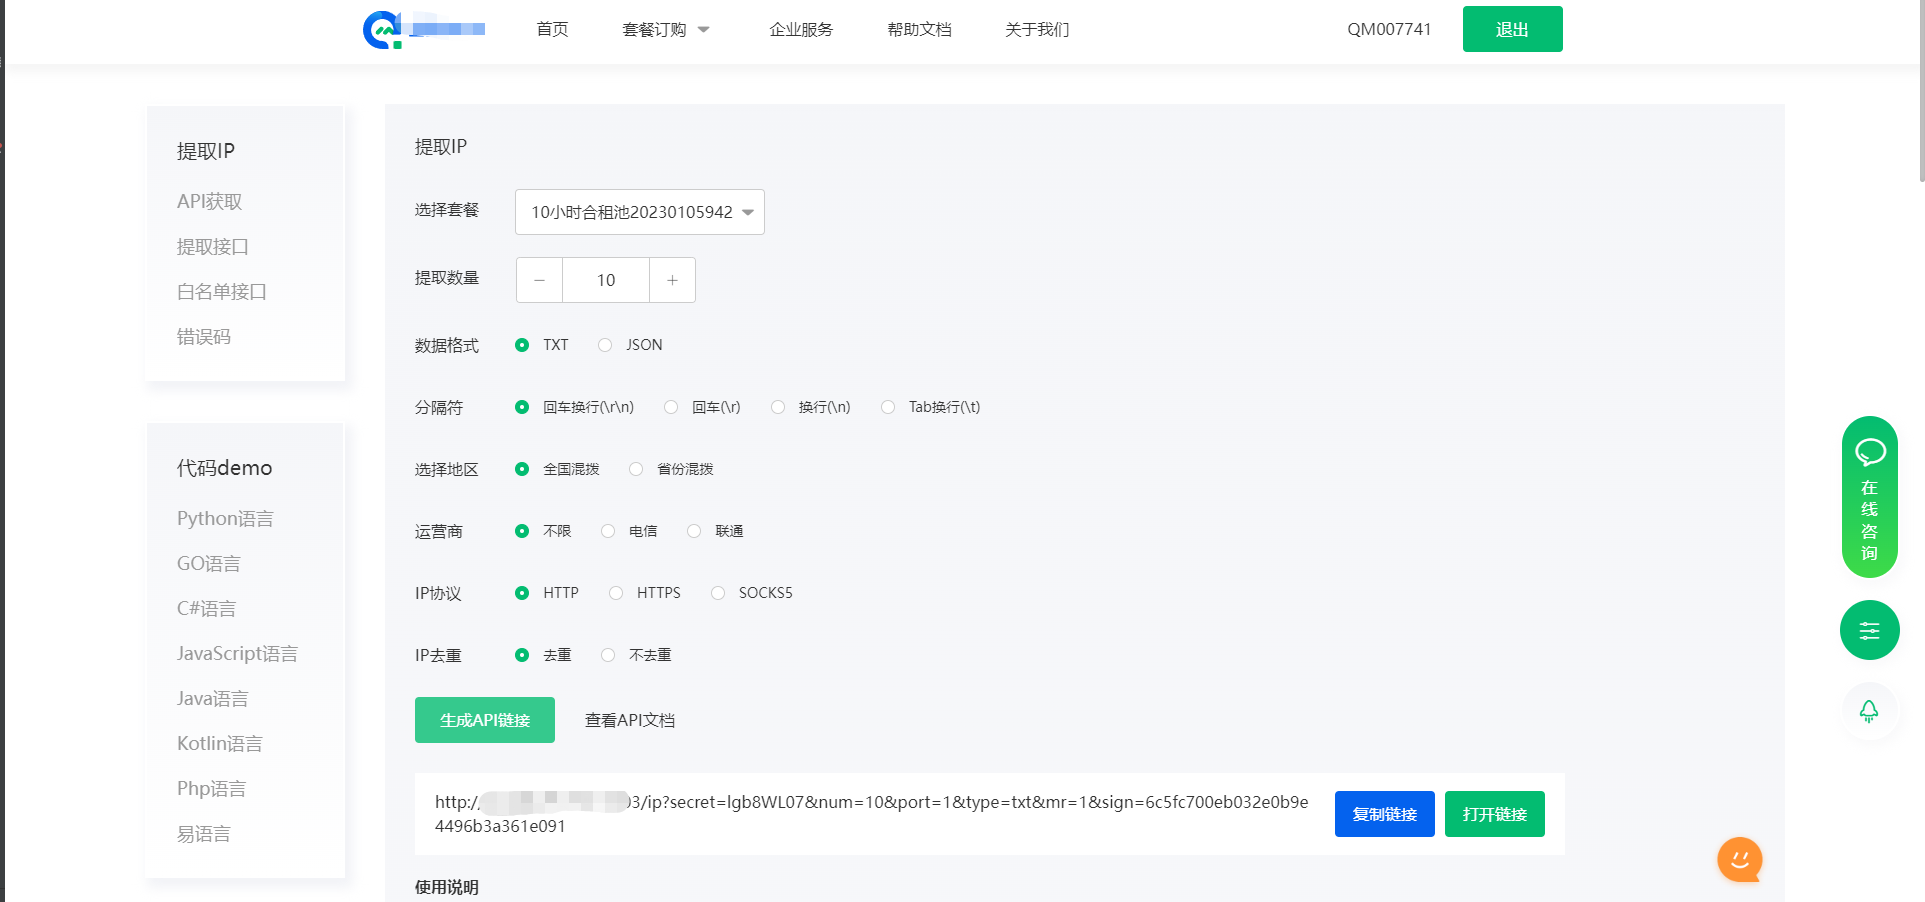The image size is (1925, 902).
Task: Open Python语言 code demo
Action: 225,519
